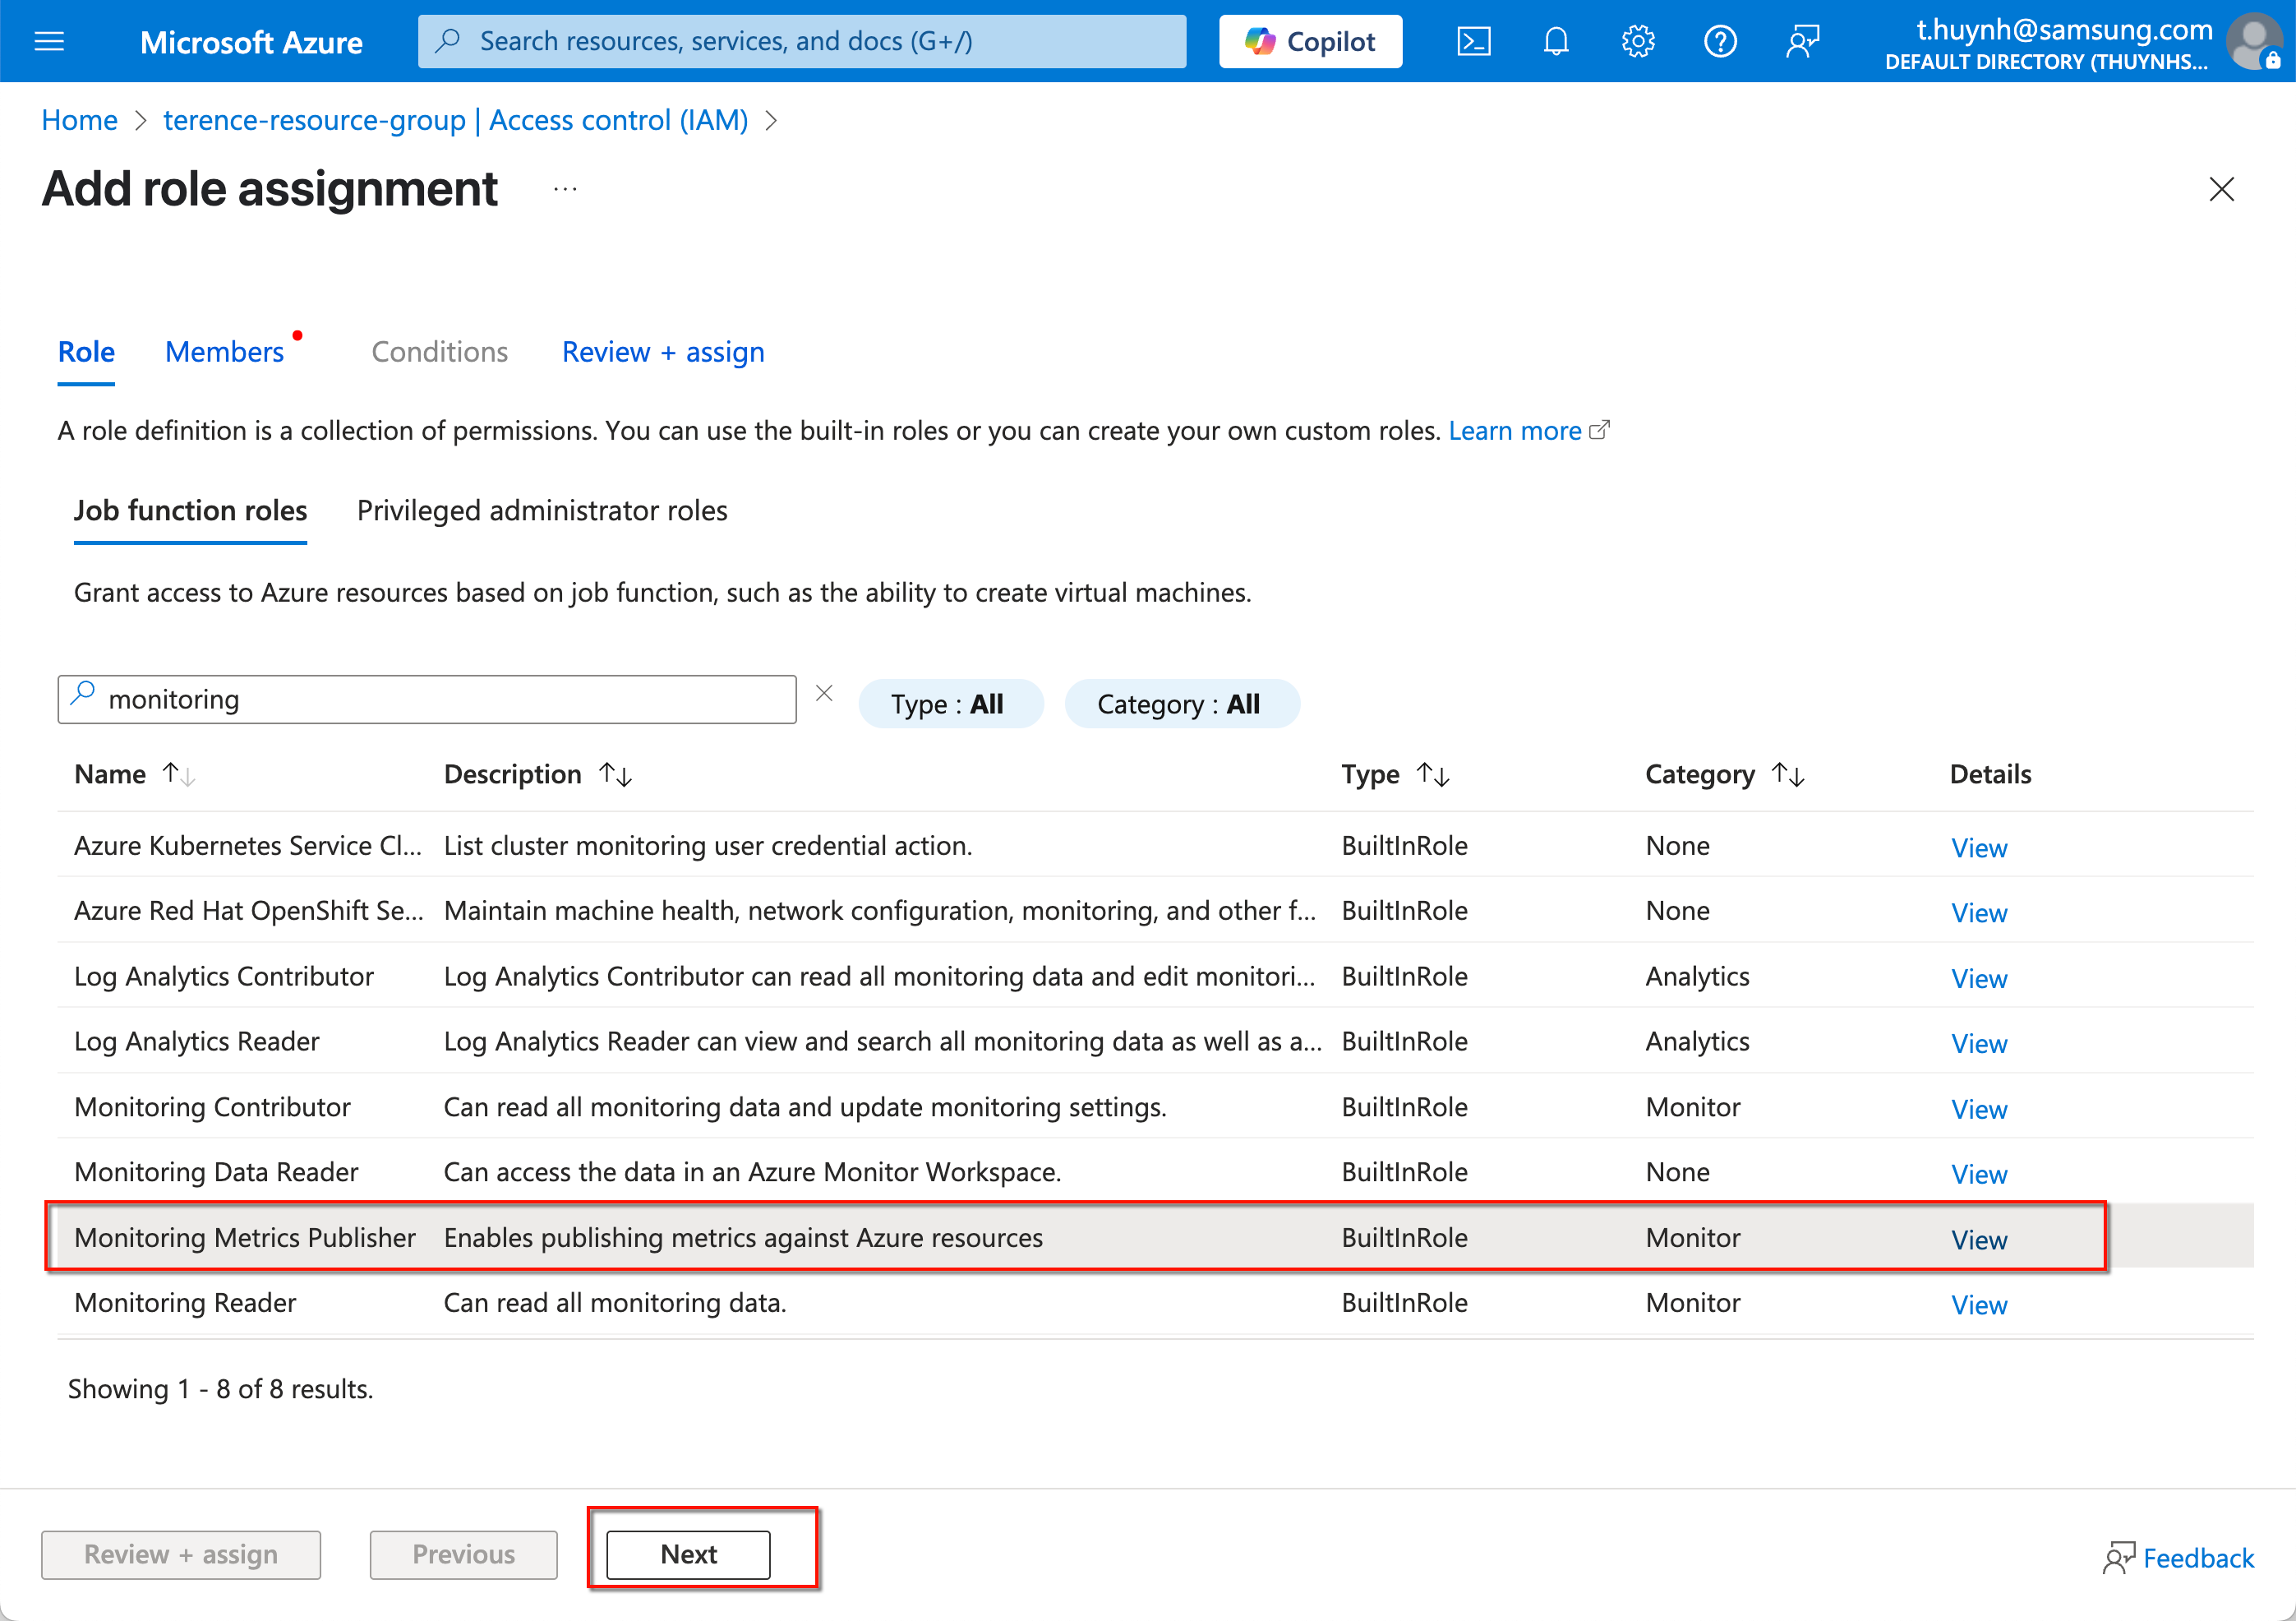The height and width of the screenshot is (1621, 2296).
Task: Sort roles by Name column
Action: [110, 774]
